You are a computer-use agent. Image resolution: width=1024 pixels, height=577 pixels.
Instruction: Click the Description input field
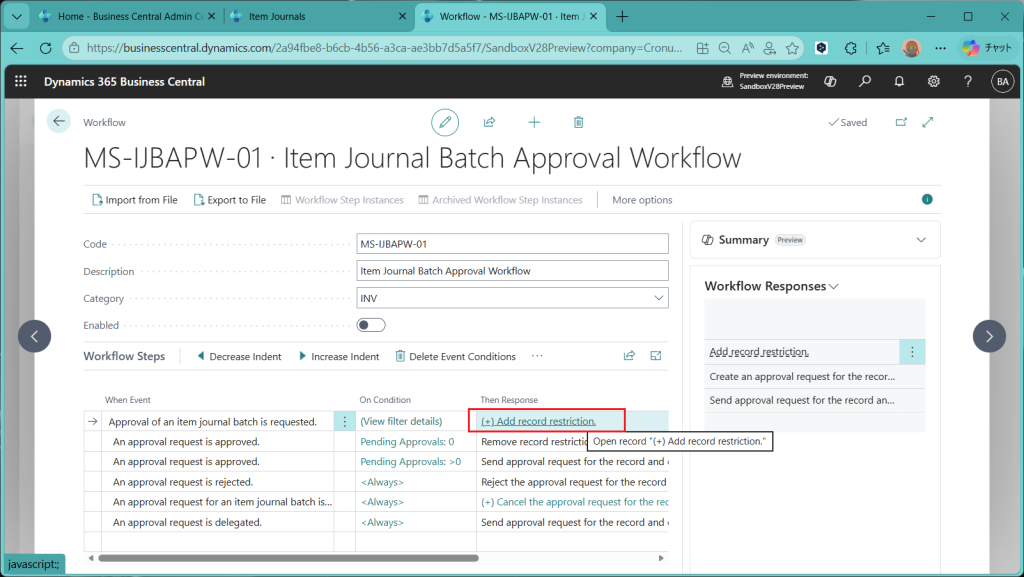tap(512, 271)
